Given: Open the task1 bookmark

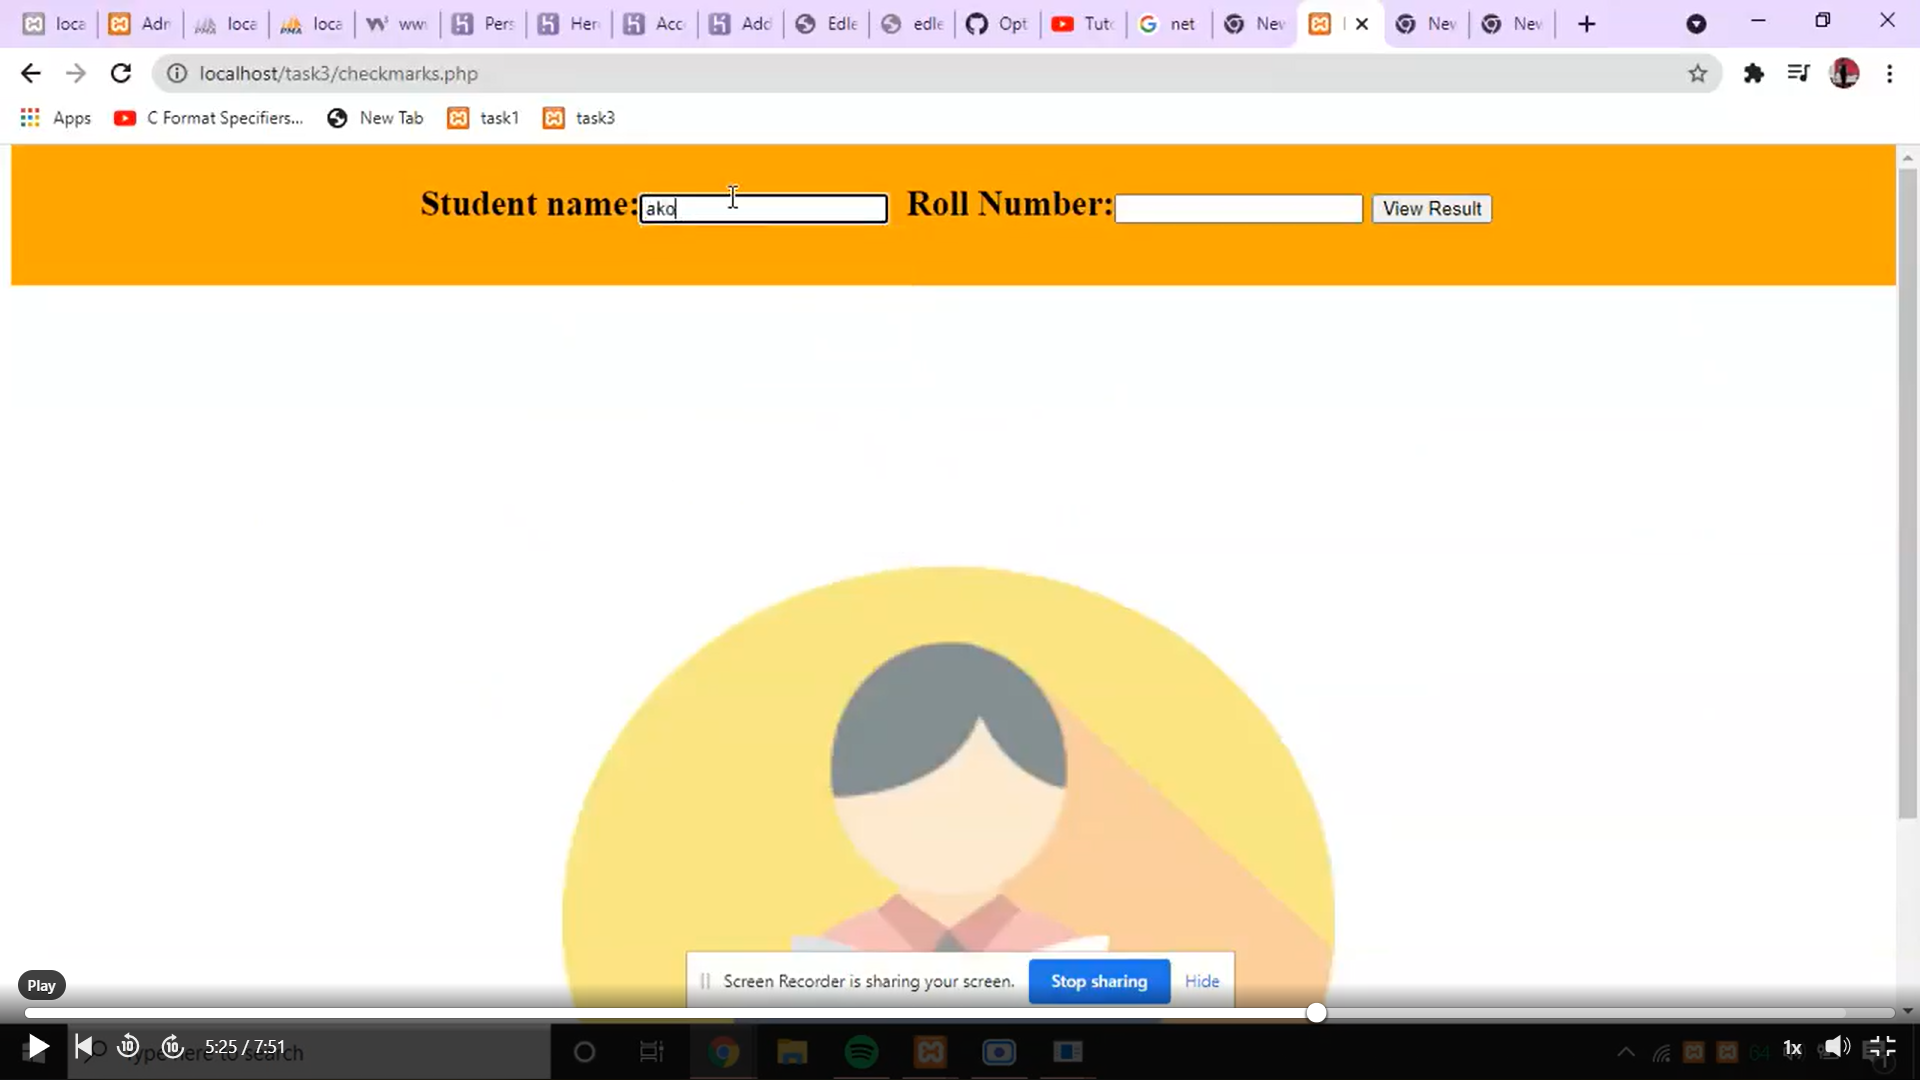Looking at the screenshot, I should [483, 118].
